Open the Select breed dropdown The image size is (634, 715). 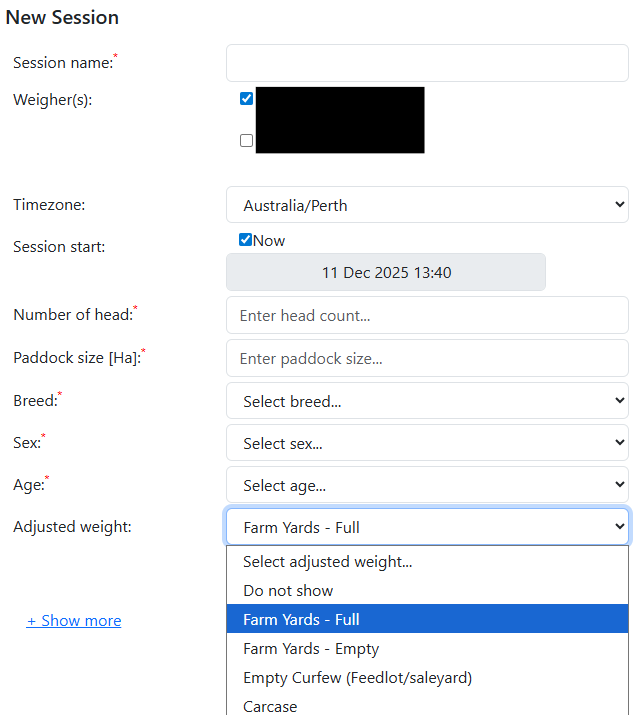[x=427, y=401]
